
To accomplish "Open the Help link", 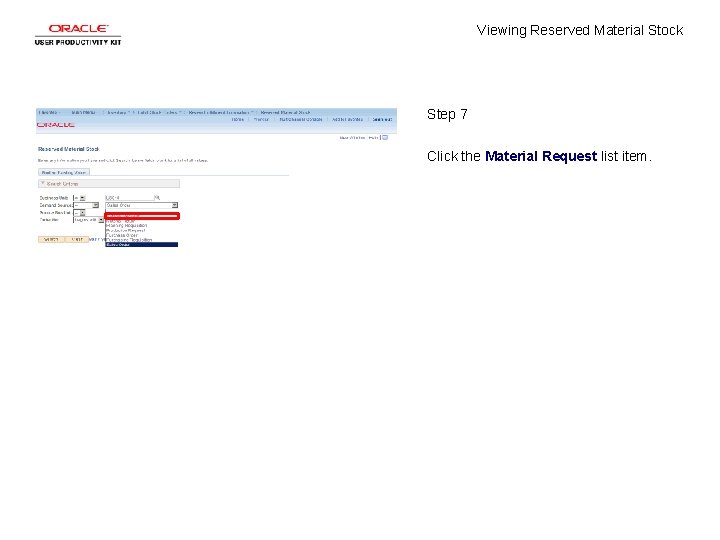I will tap(373, 137).
